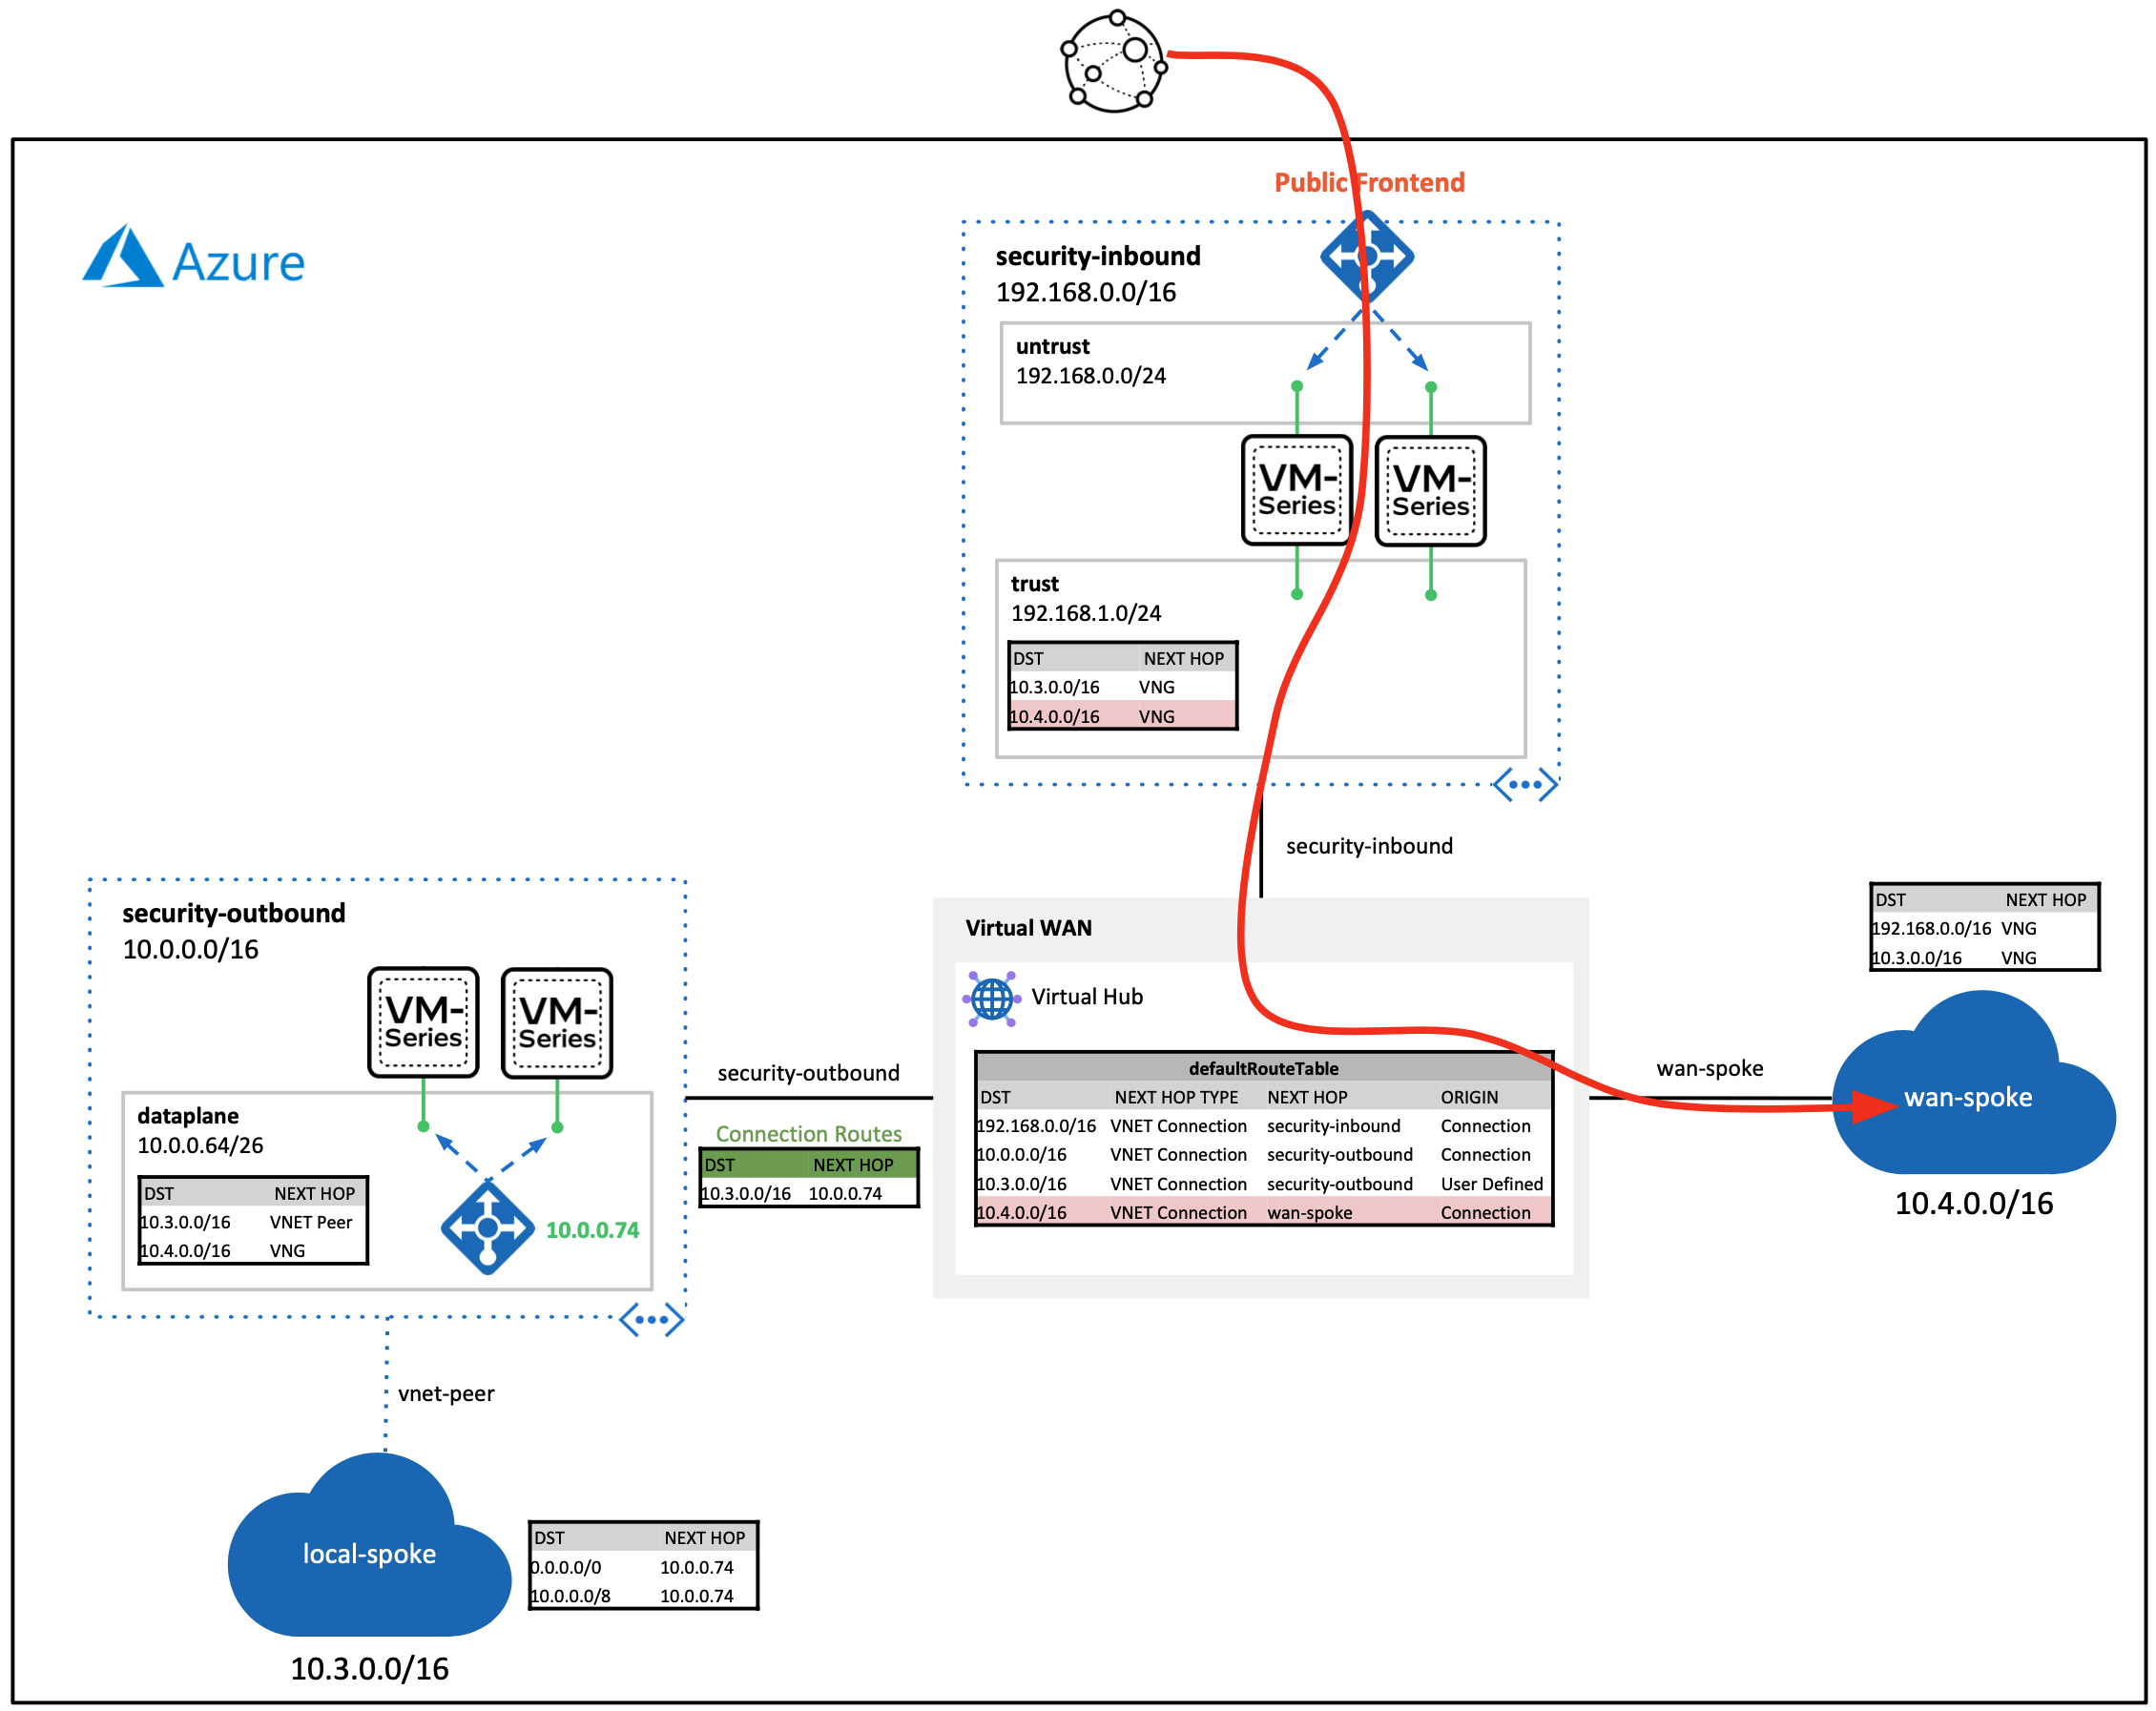Click the defaultRouteTable header

point(1263,1068)
